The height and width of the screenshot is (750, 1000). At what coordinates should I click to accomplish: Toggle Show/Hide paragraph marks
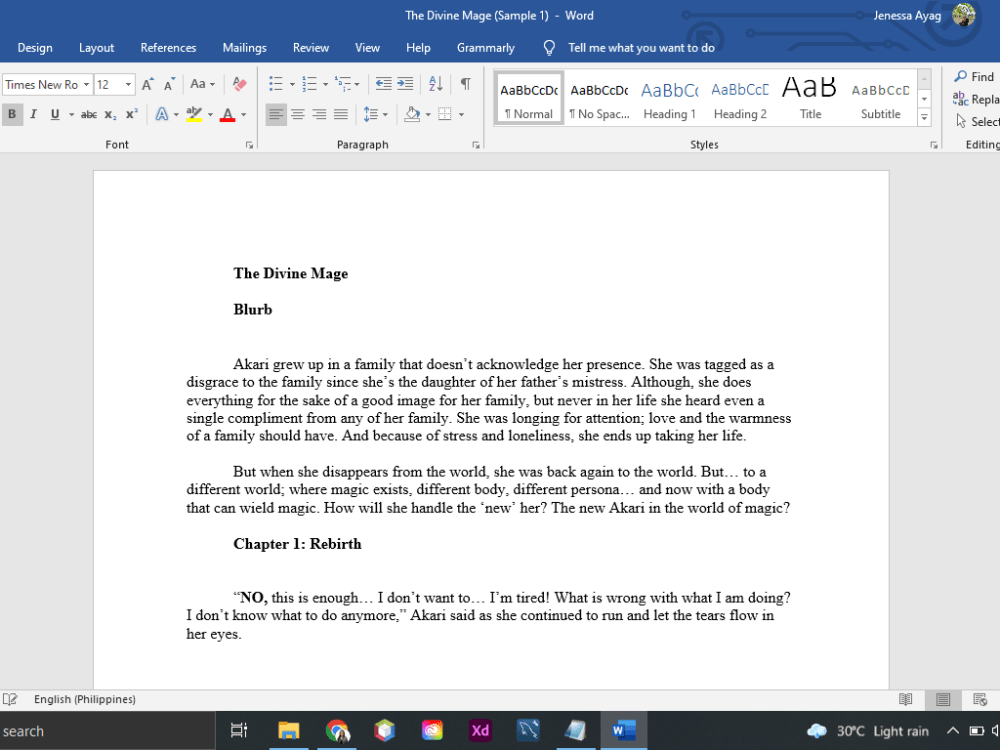(x=466, y=84)
